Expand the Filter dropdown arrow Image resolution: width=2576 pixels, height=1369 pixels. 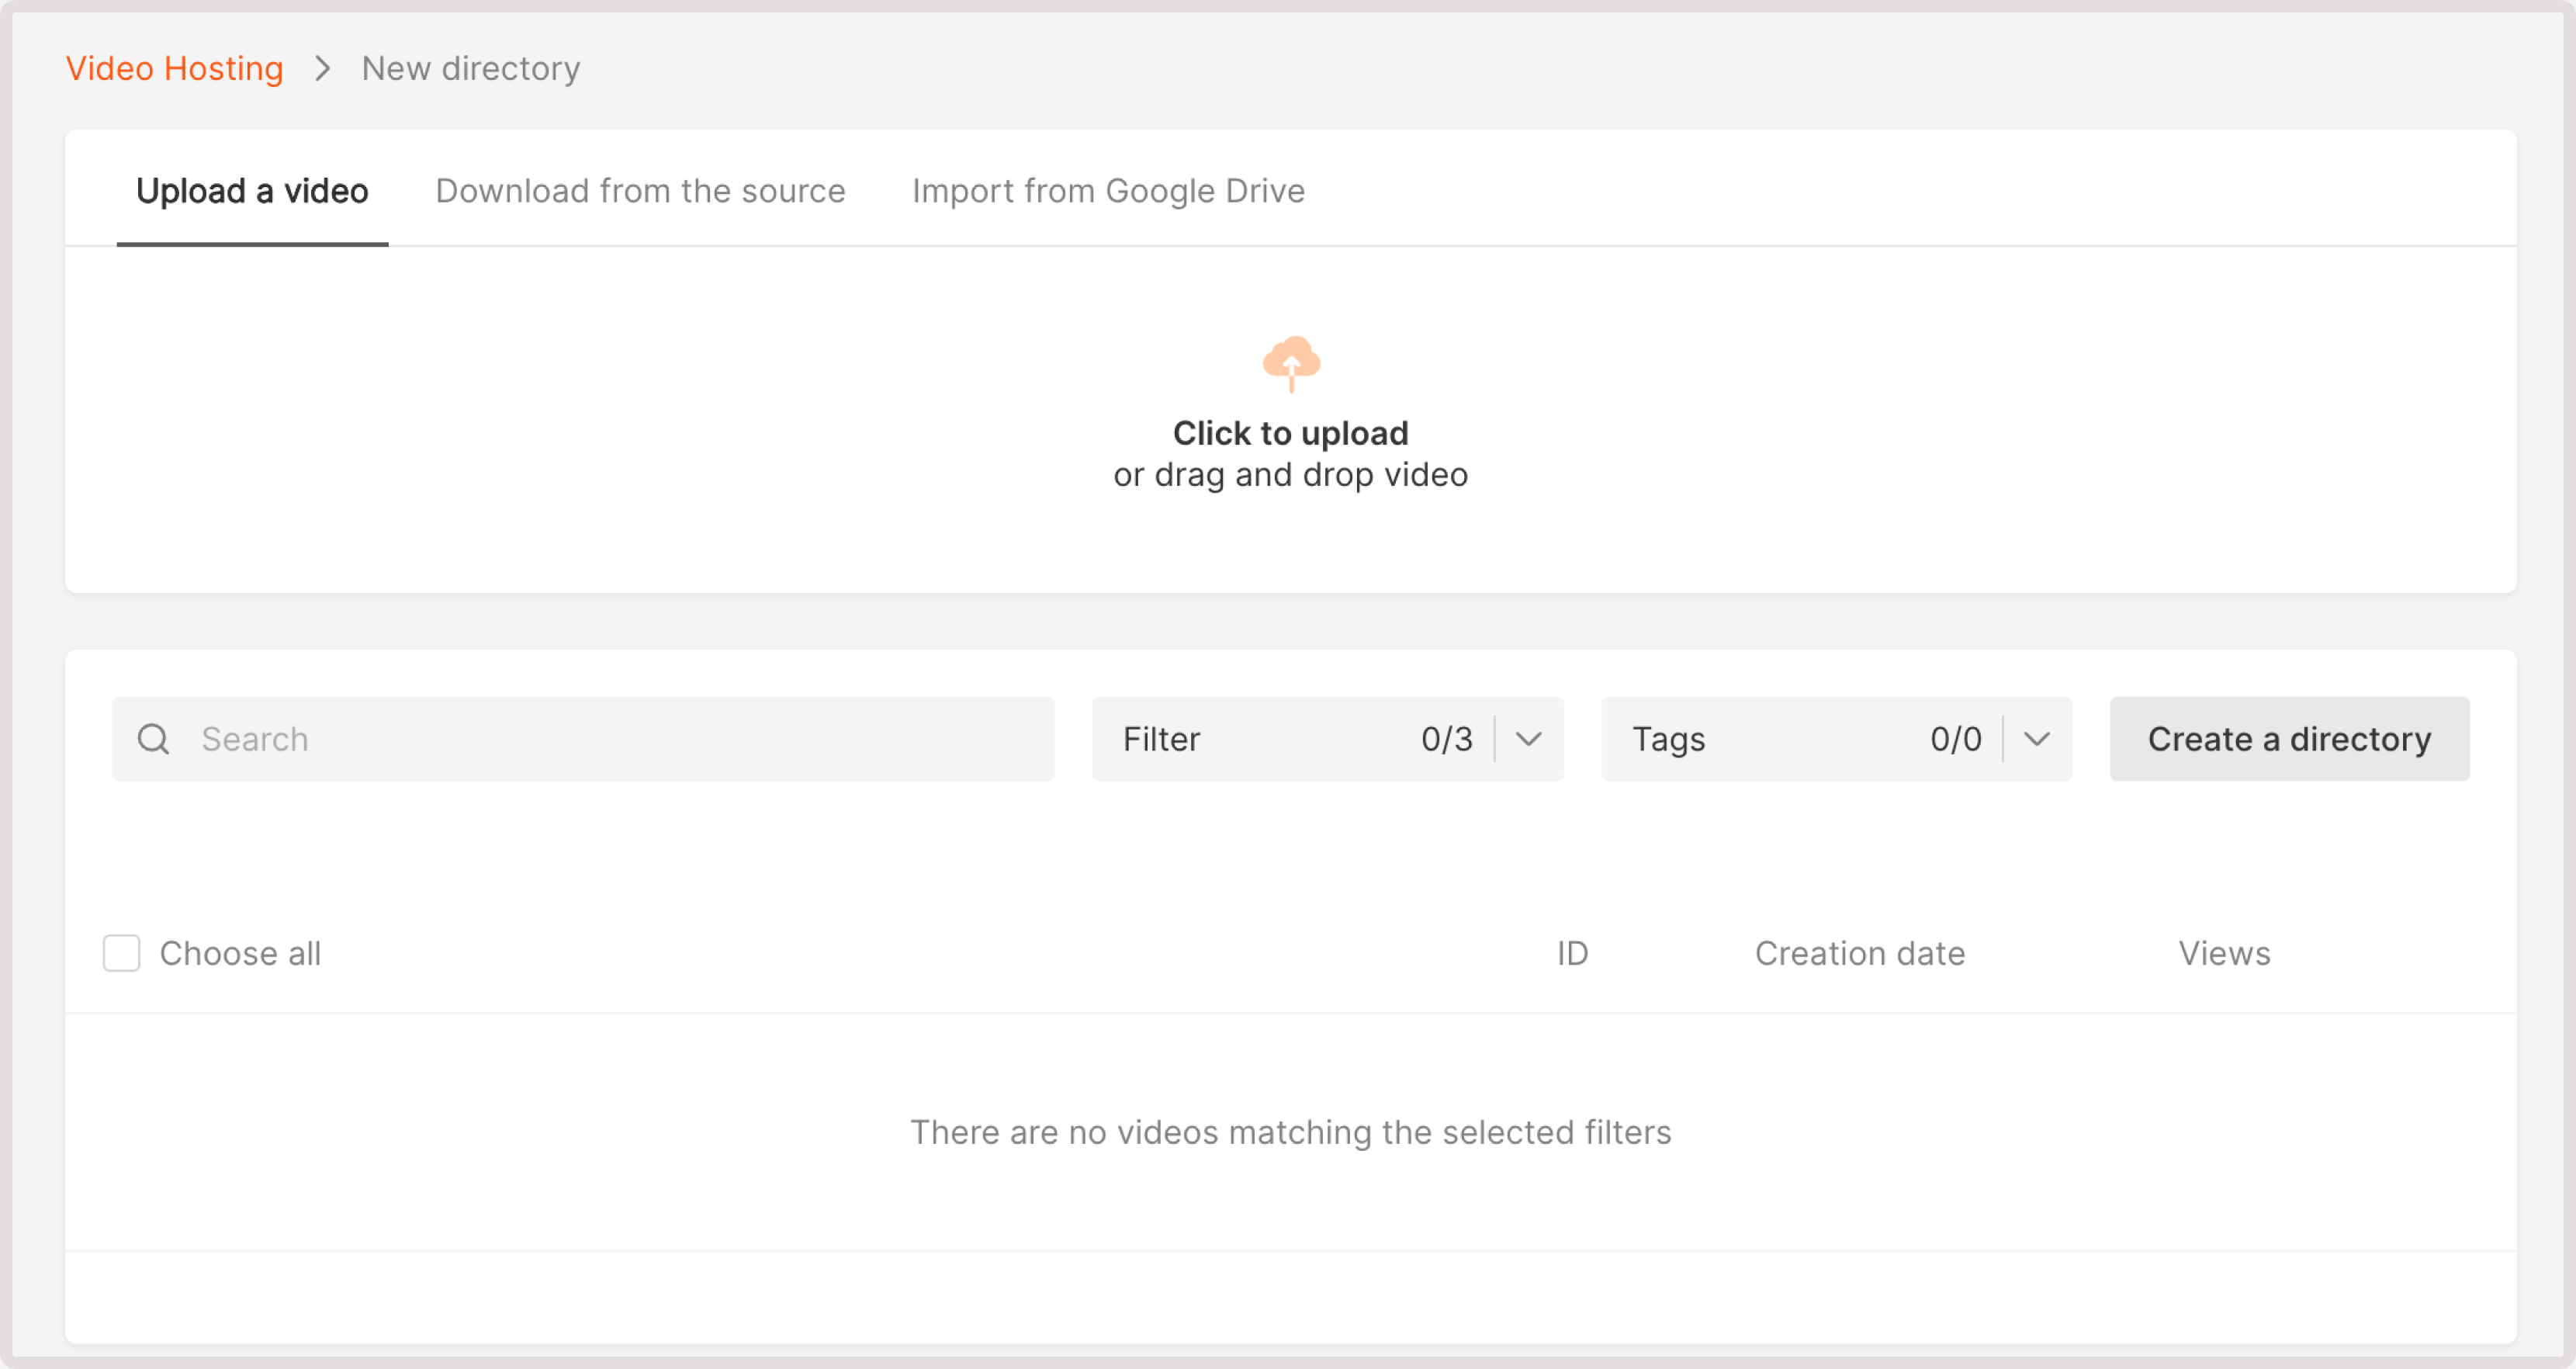pyautogui.click(x=1528, y=739)
